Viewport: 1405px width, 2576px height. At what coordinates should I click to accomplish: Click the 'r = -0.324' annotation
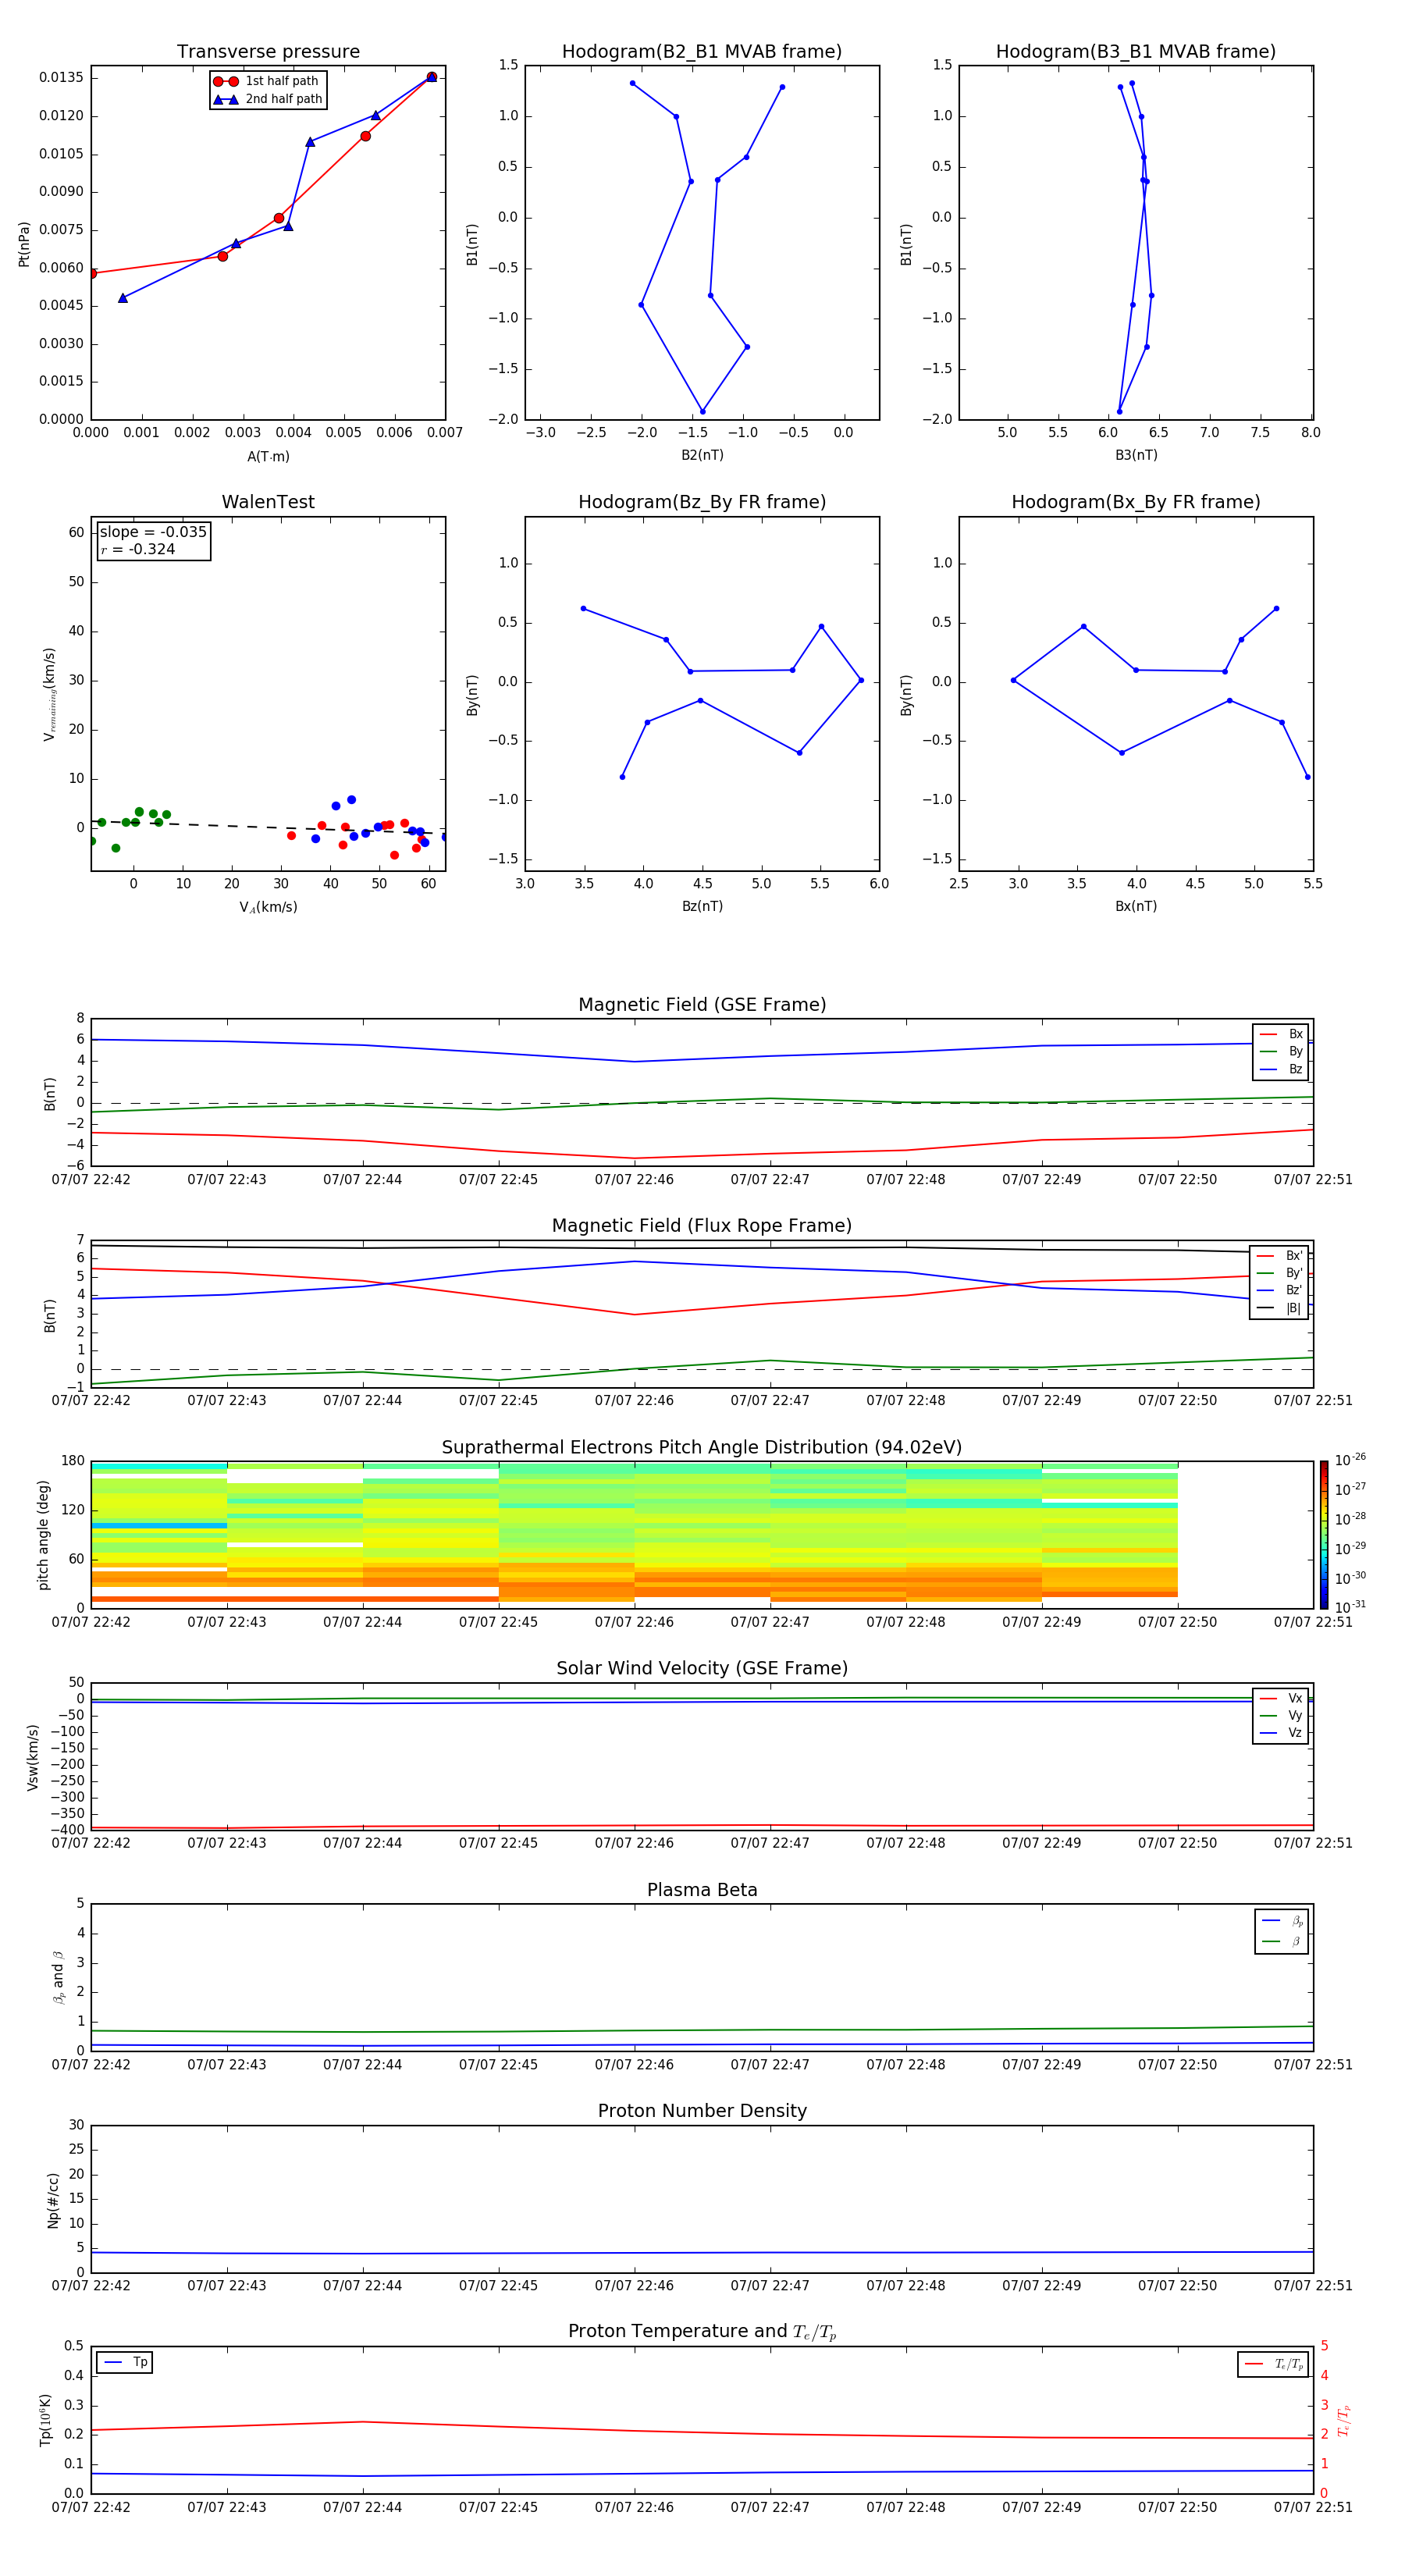pyautogui.click(x=138, y=549)
